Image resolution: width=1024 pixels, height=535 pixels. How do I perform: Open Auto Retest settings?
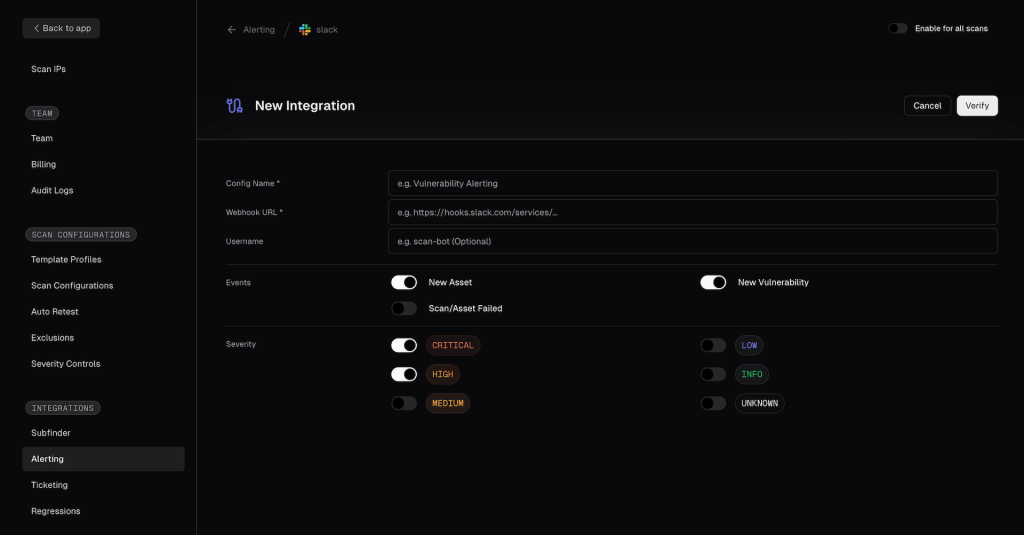pyautogui.click(x=55, y=312)
